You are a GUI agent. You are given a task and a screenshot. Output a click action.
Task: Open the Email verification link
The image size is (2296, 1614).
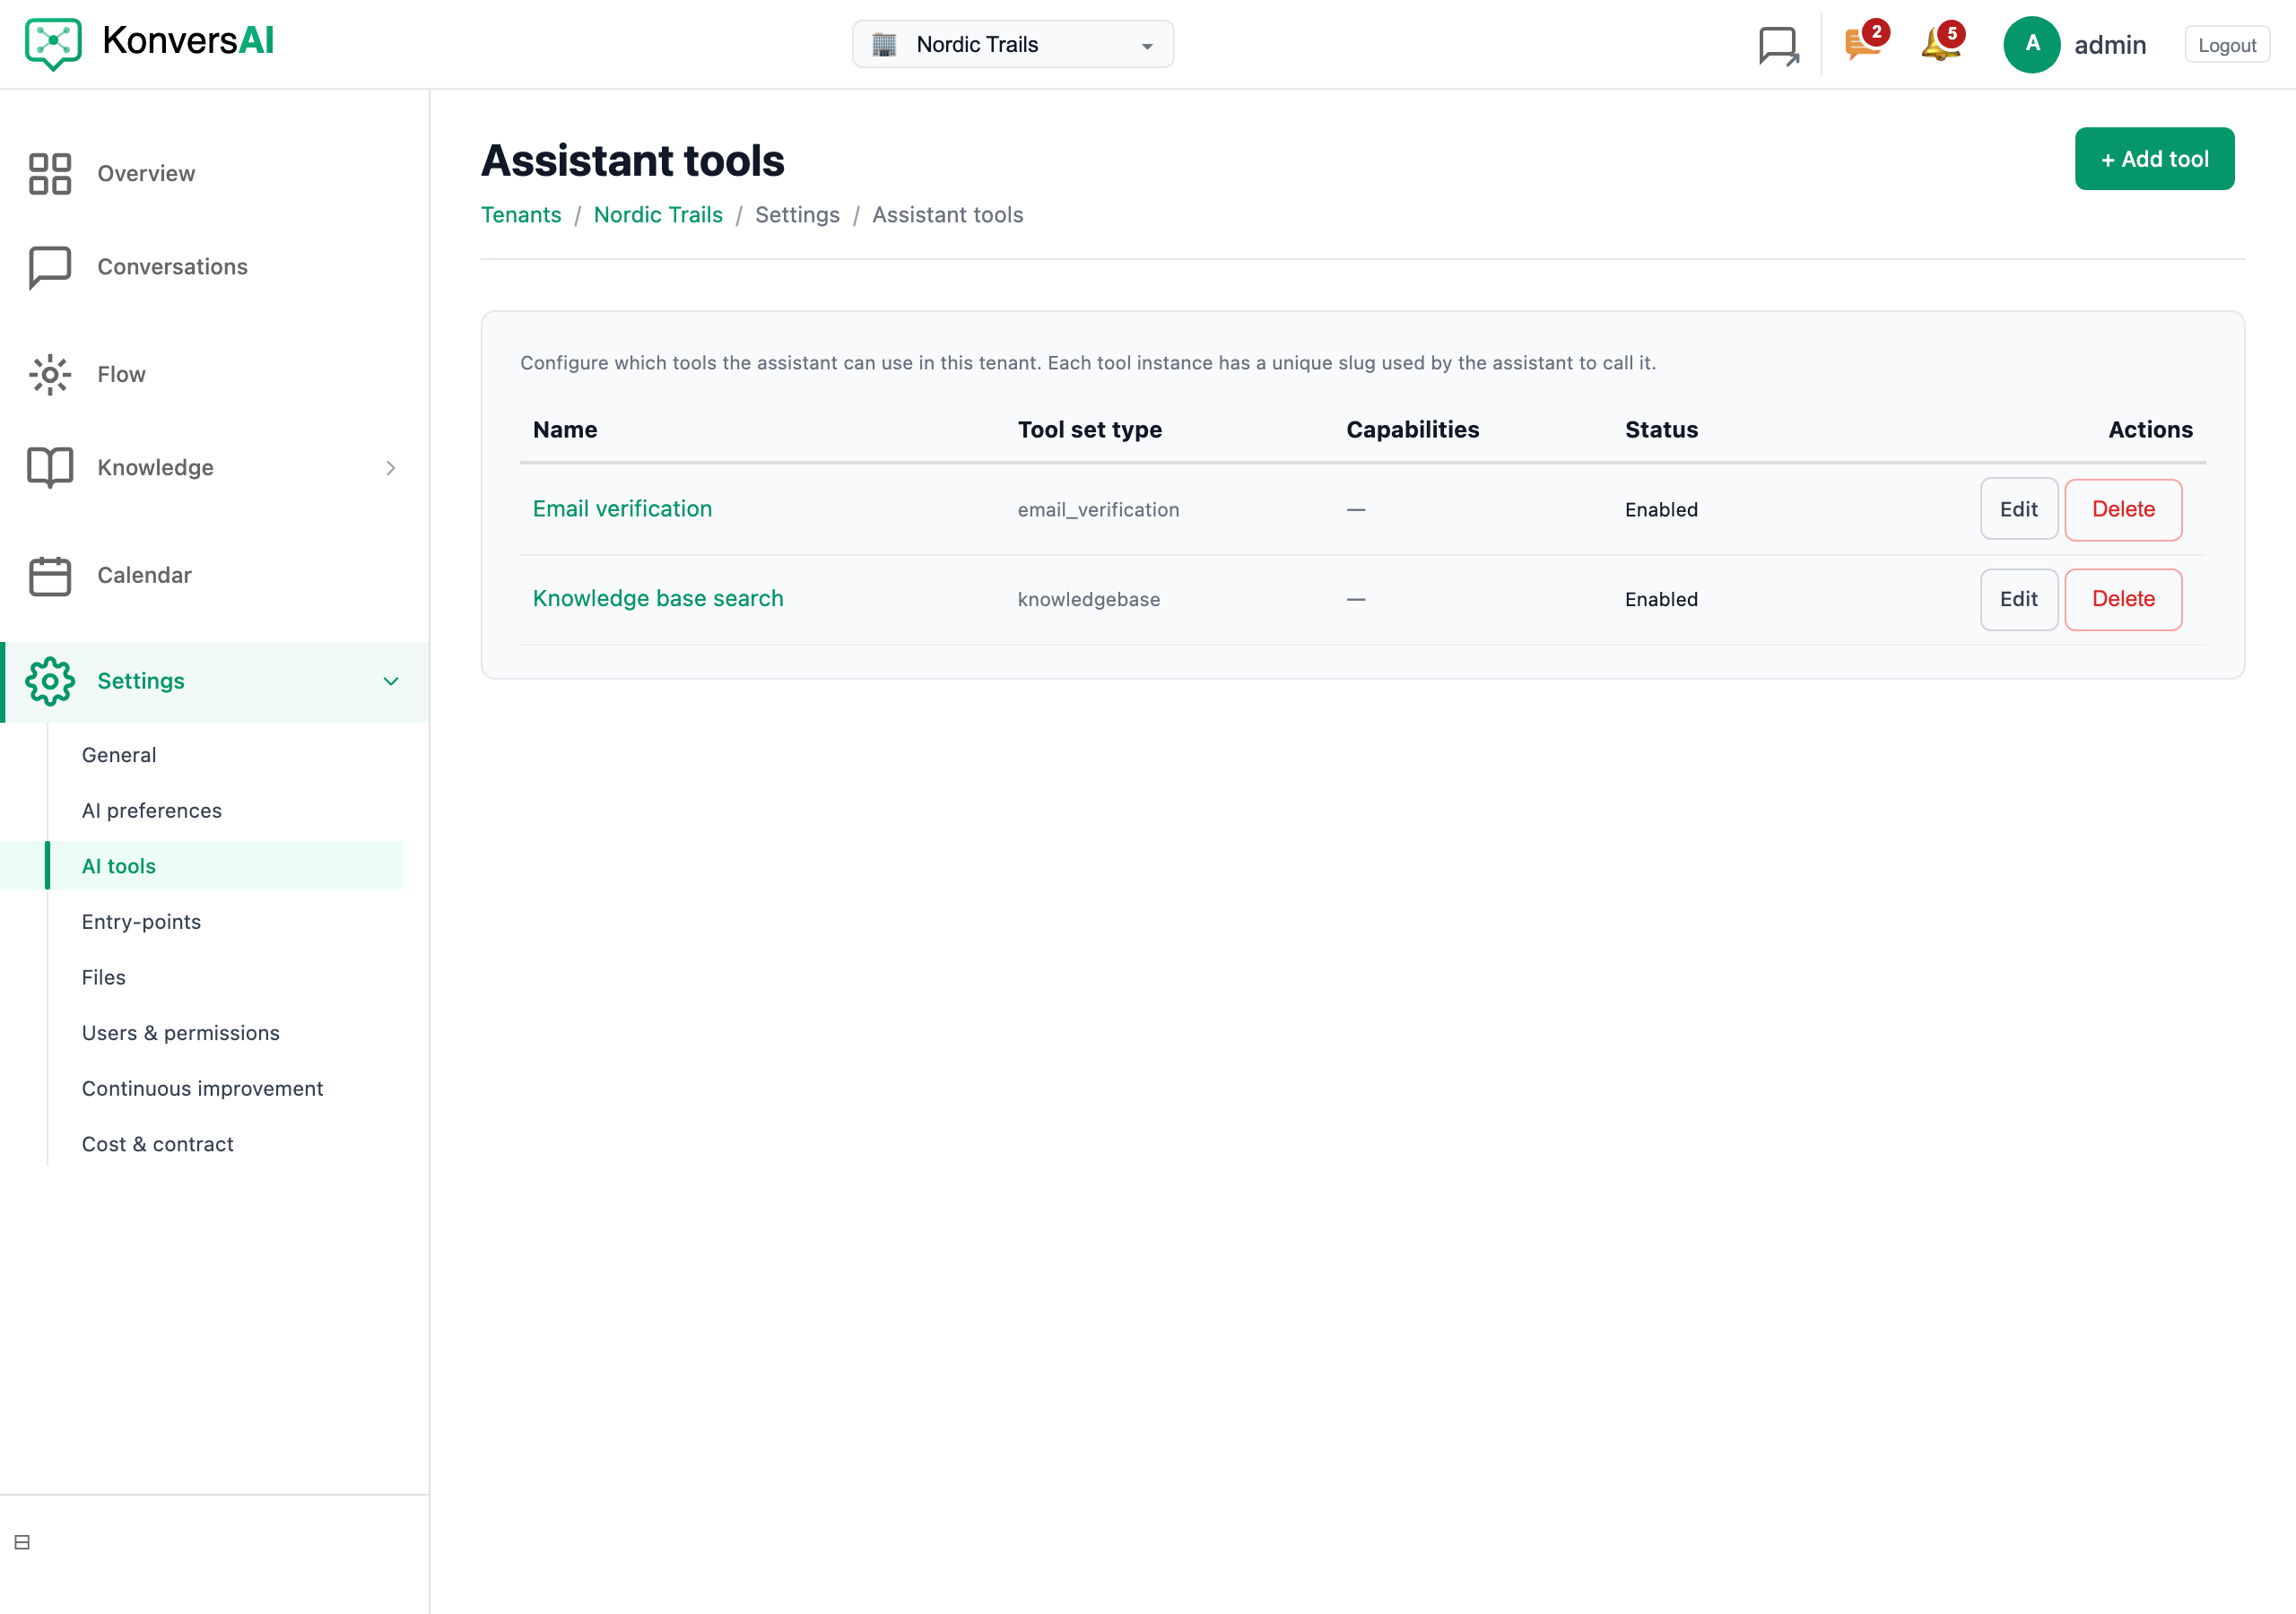pyautogui.click(x=622, y=509)
